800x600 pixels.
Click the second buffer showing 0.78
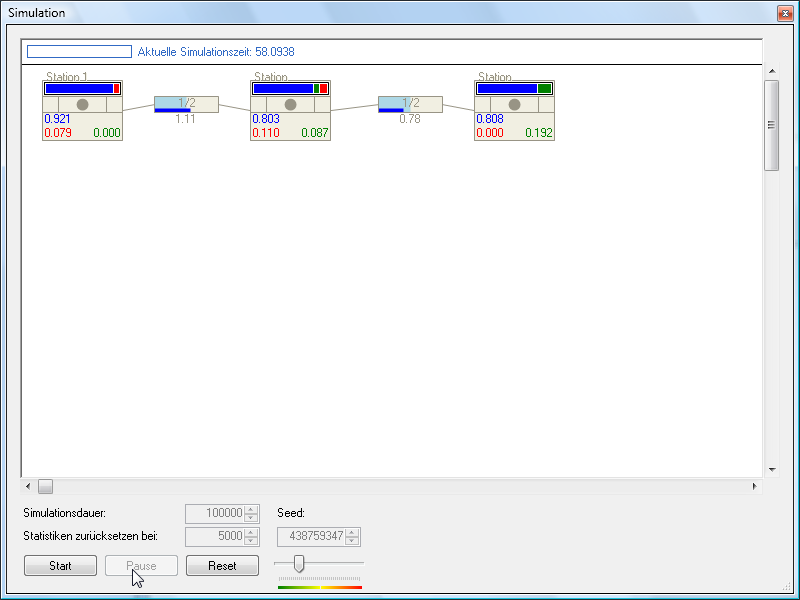point(409,104)
